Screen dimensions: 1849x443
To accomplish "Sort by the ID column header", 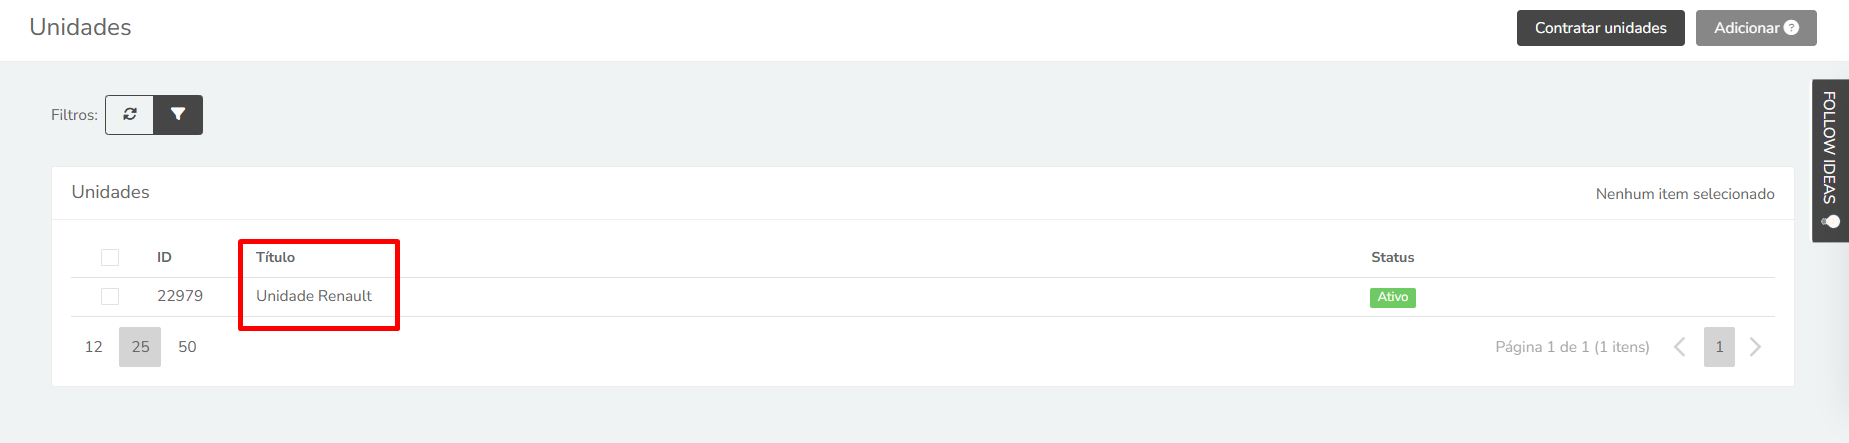I will tap(164, 257).
